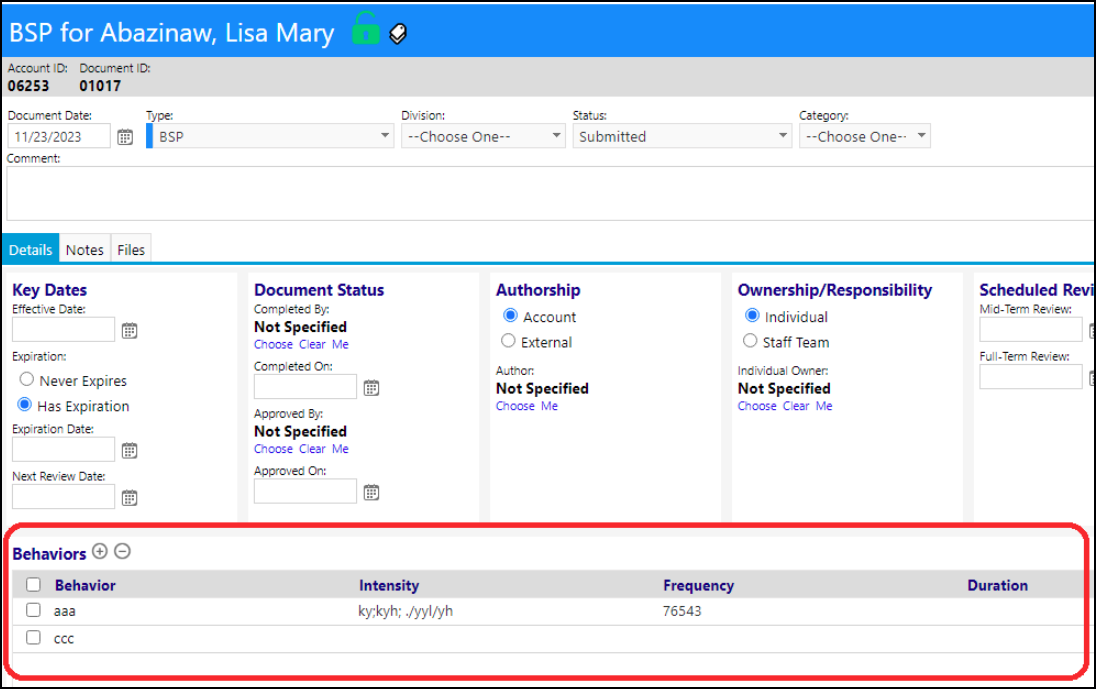The height and width of the screenshot is (689, 1096).
Task: Click the Behavior column header
Action: tap(85, 586)
